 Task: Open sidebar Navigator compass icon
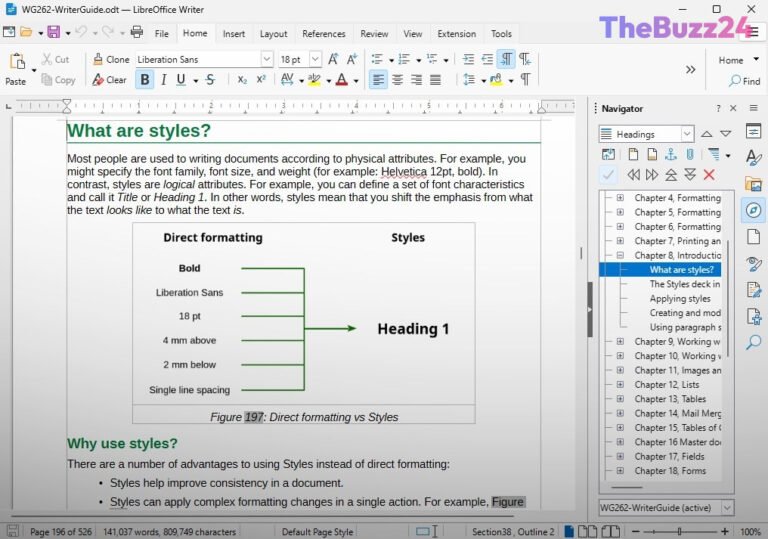[x=753, y=211]
